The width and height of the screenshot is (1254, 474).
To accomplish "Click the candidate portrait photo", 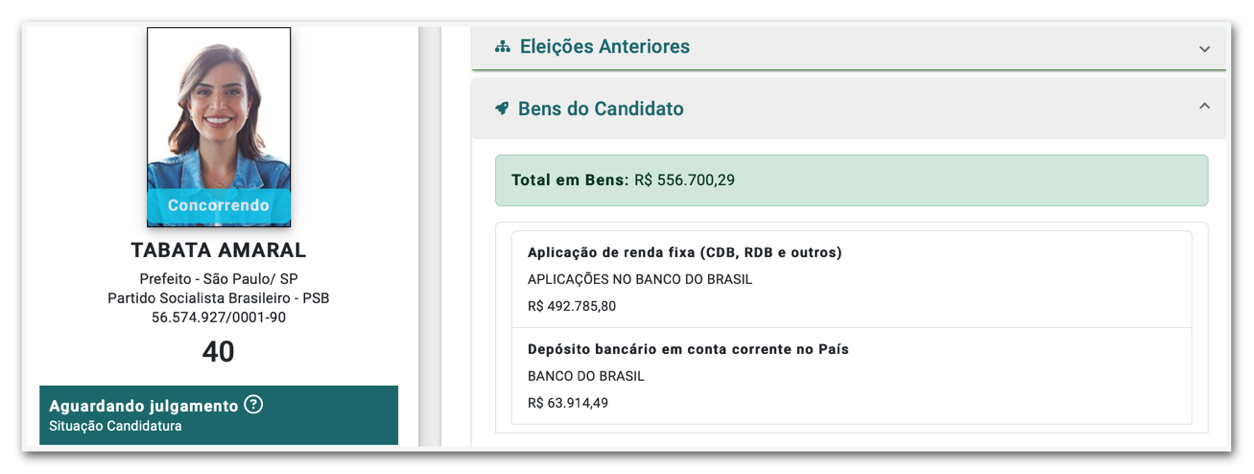I will tap(218, 110).
